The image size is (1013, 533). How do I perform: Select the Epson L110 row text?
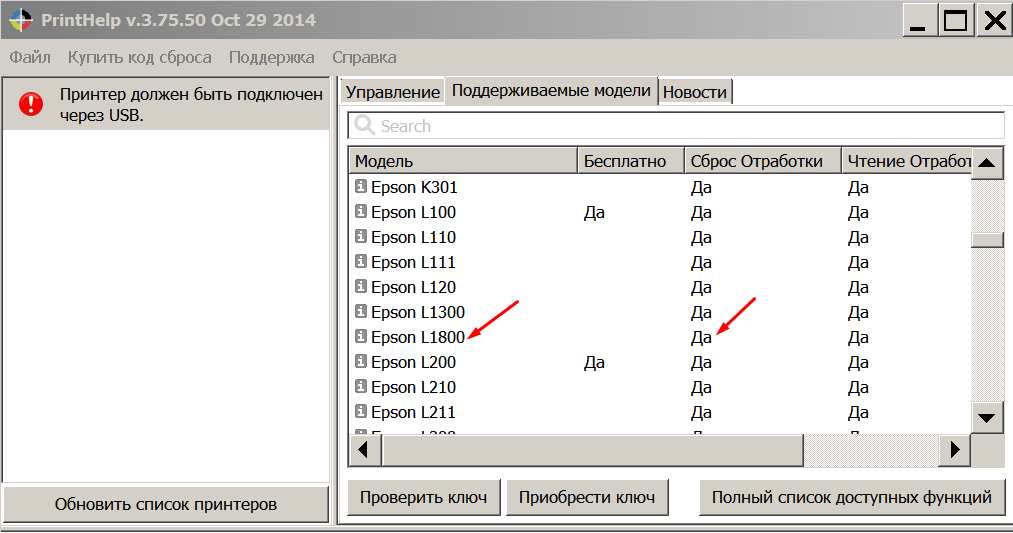[x=413, y=237]
